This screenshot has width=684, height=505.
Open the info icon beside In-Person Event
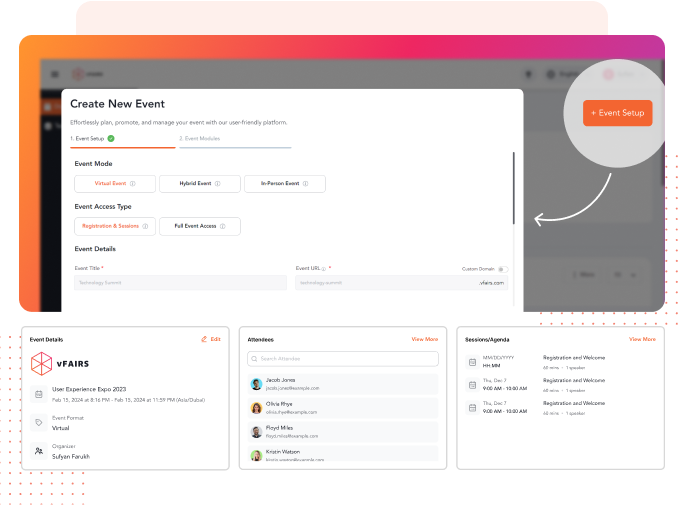305,184
